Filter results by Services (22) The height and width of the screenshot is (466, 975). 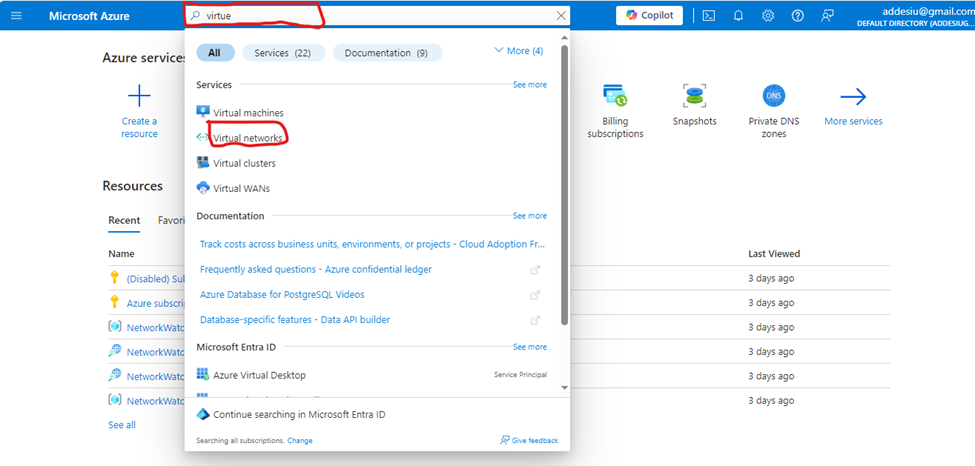(x=284, y=53)
